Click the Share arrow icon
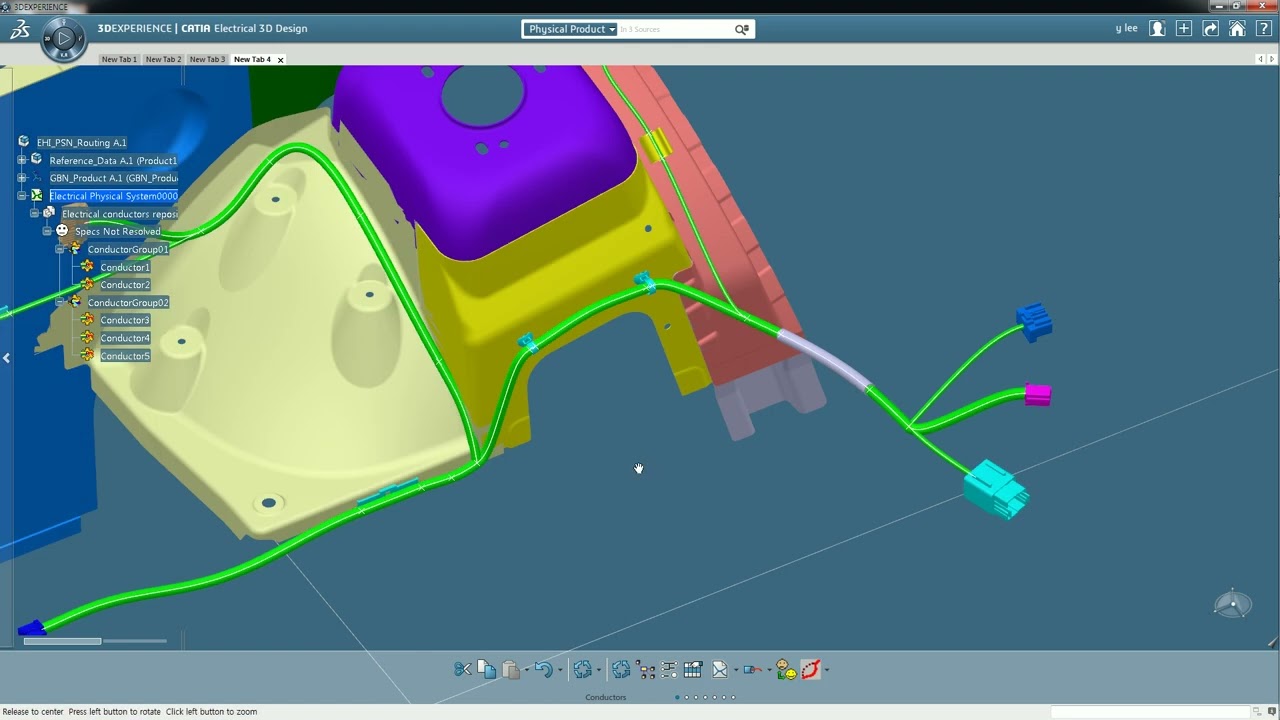 1211,29
